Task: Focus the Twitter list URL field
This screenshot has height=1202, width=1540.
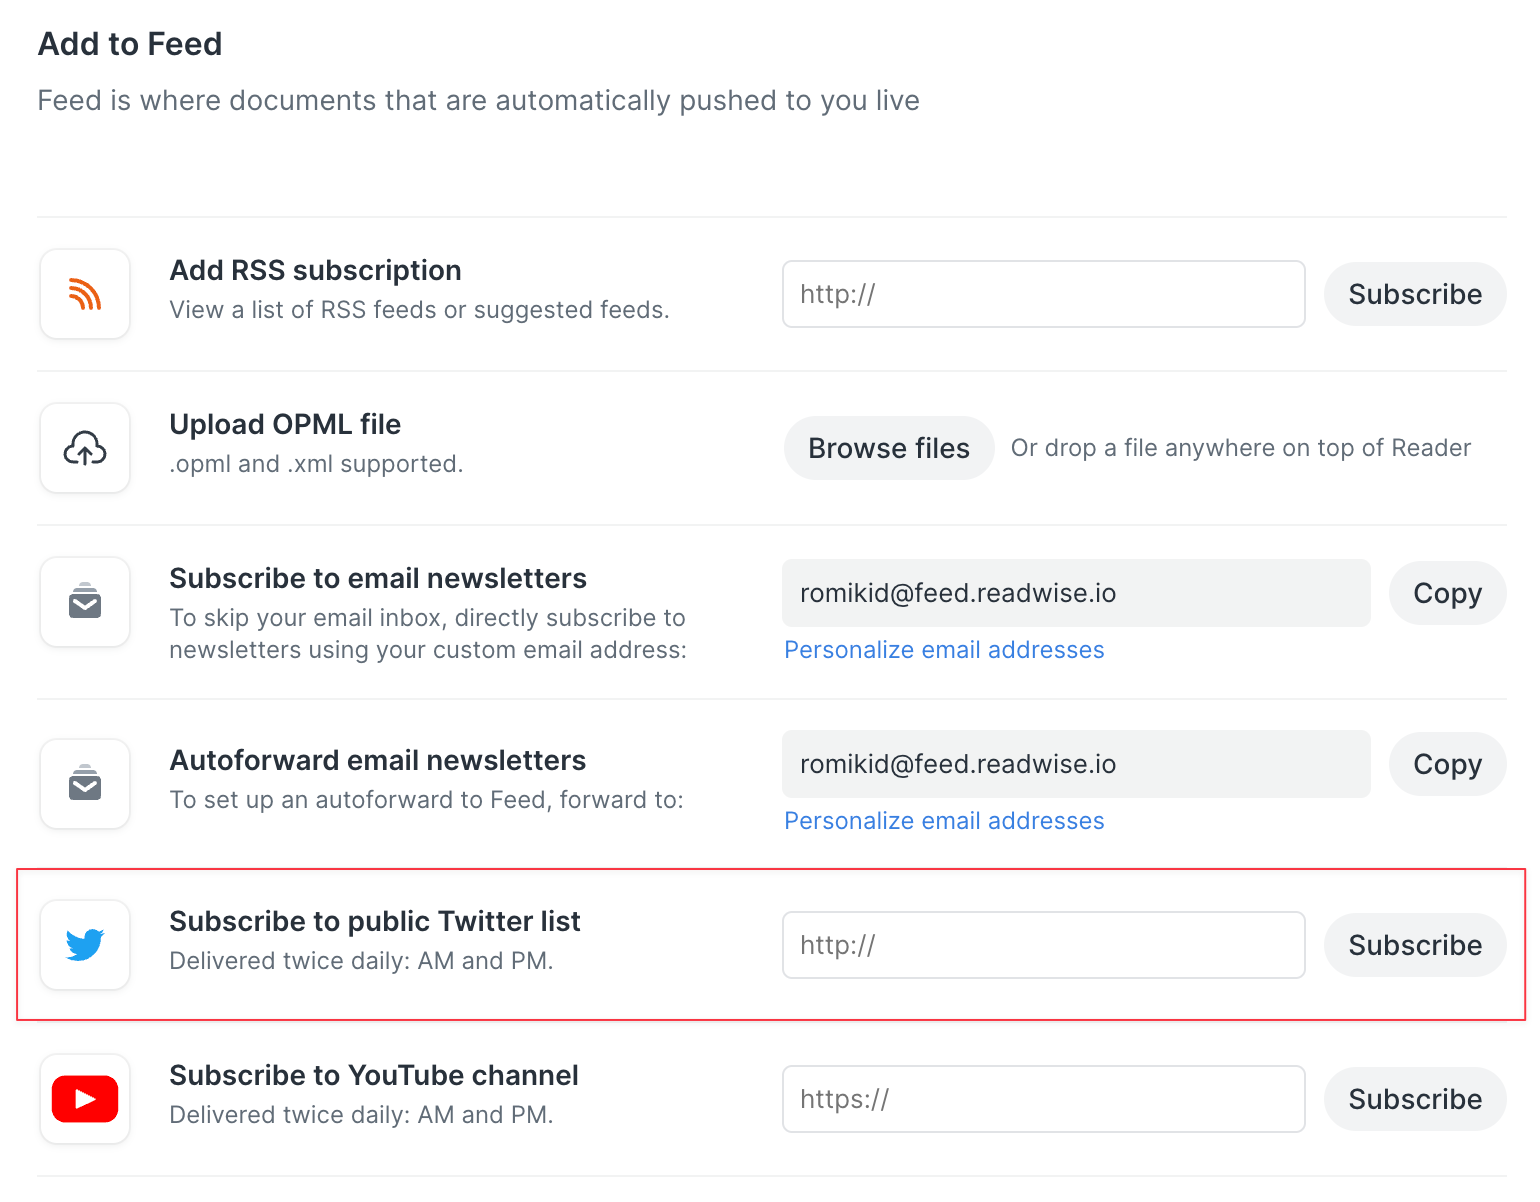Action: [1043, 945]
